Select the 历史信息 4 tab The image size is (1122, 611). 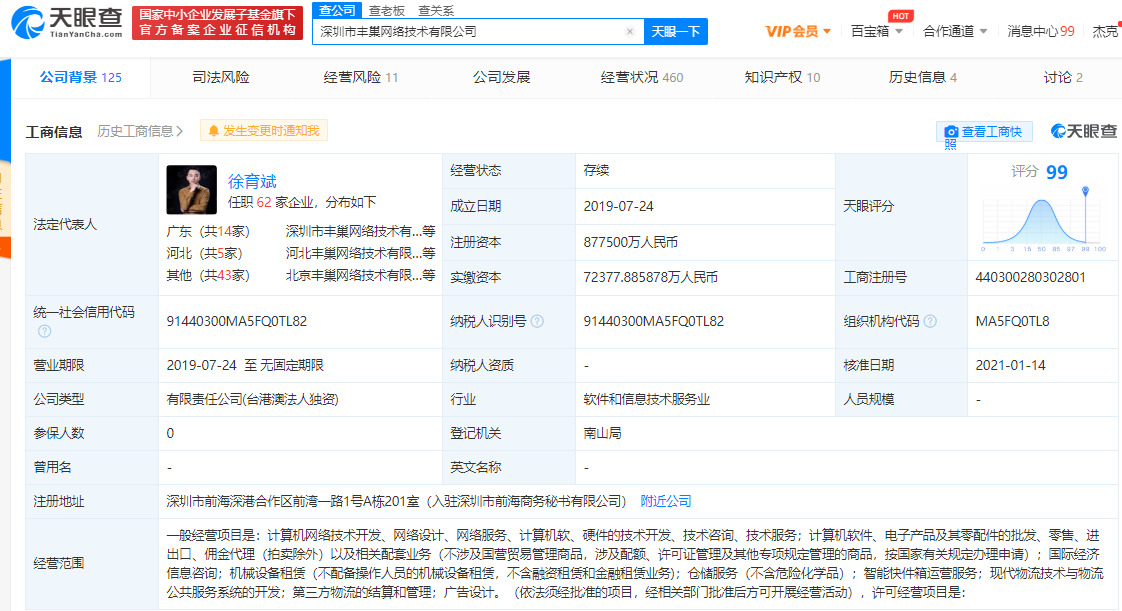tap(922, 77)
